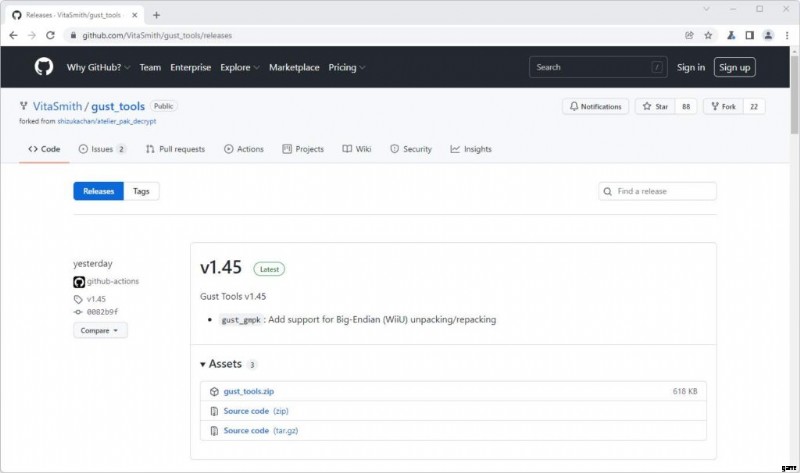Switch to the Tags view
Screen dimensions: 800x473
[141, 191]
